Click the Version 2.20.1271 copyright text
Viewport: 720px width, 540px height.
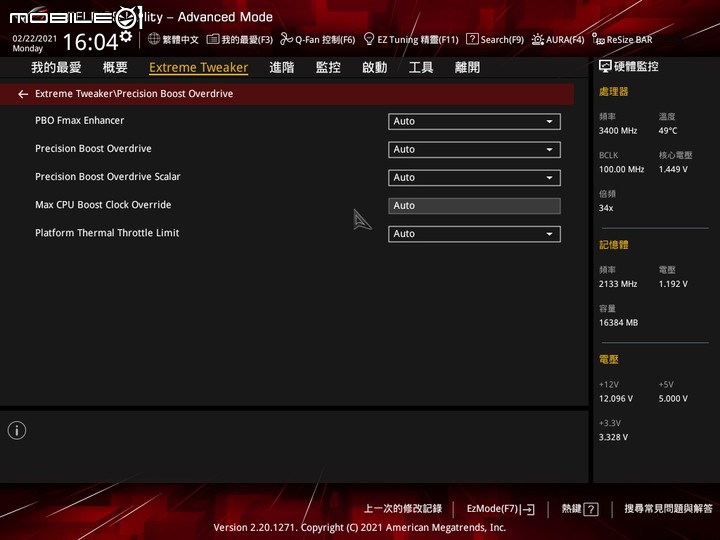click(360, 528)
